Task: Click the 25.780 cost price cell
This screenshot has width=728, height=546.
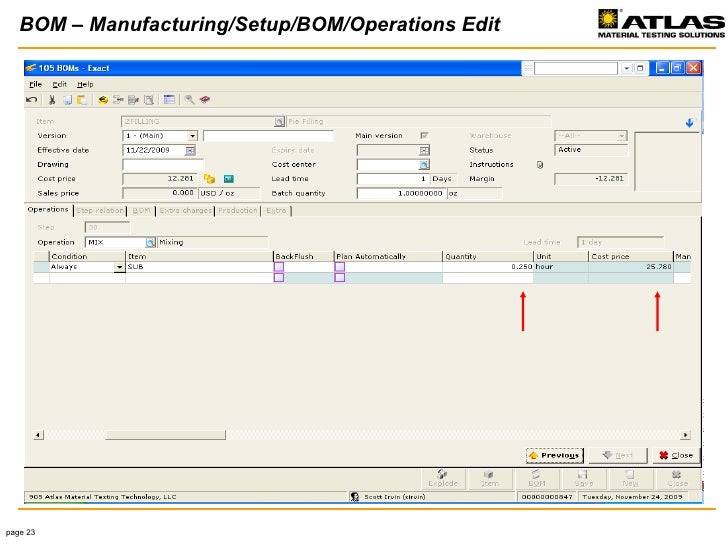Action: (x=630, y=267)
